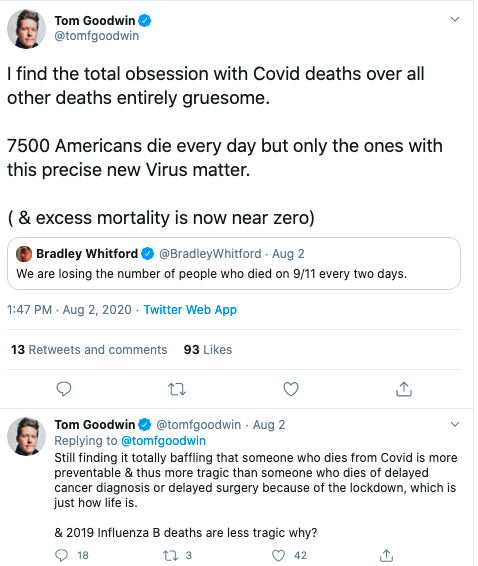Open Tom Goodwin's avatar on reply tweet
Image resolution: width=478 pixels, height=566 pixels.
tap(26, 436)
